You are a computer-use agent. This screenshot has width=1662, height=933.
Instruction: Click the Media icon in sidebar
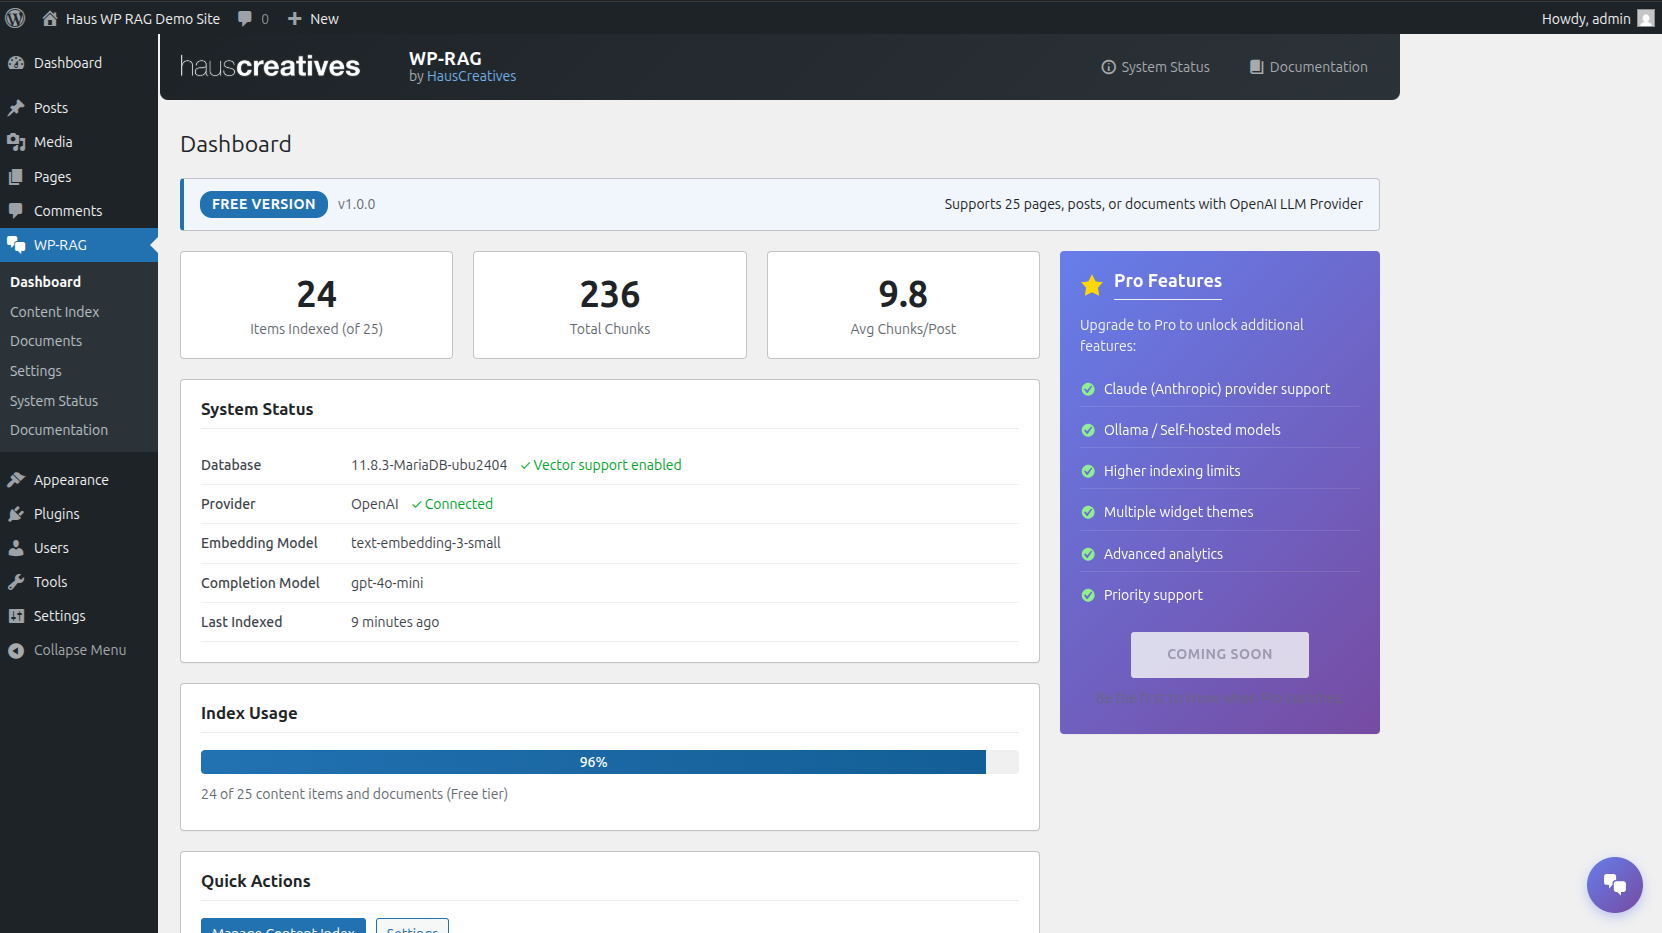16,142
